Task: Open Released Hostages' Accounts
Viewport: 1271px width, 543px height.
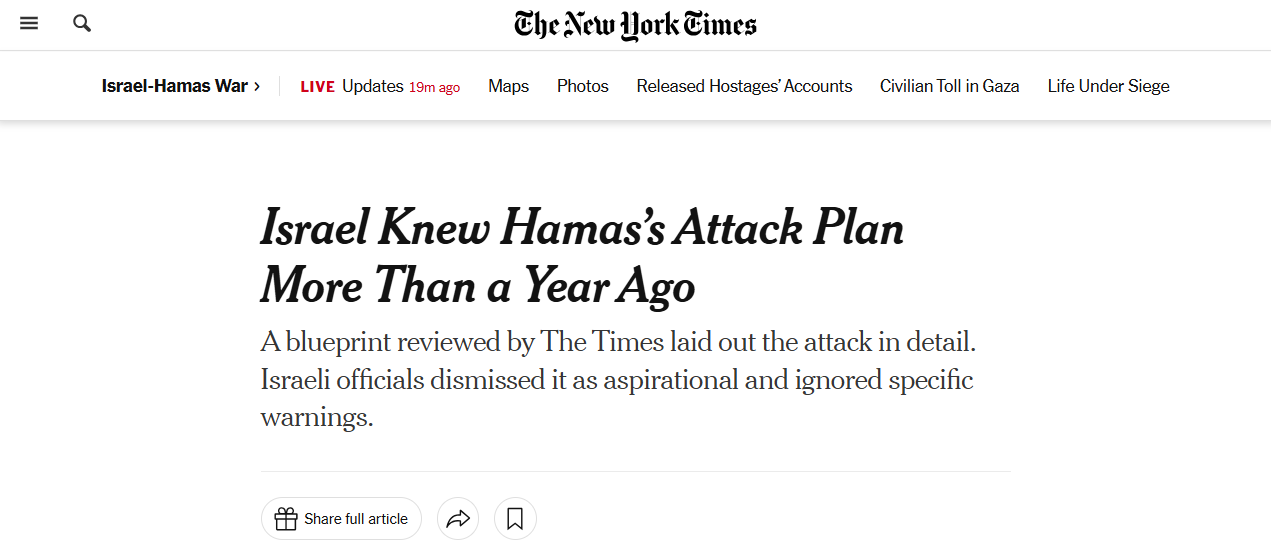Action: tap(745, 86)
